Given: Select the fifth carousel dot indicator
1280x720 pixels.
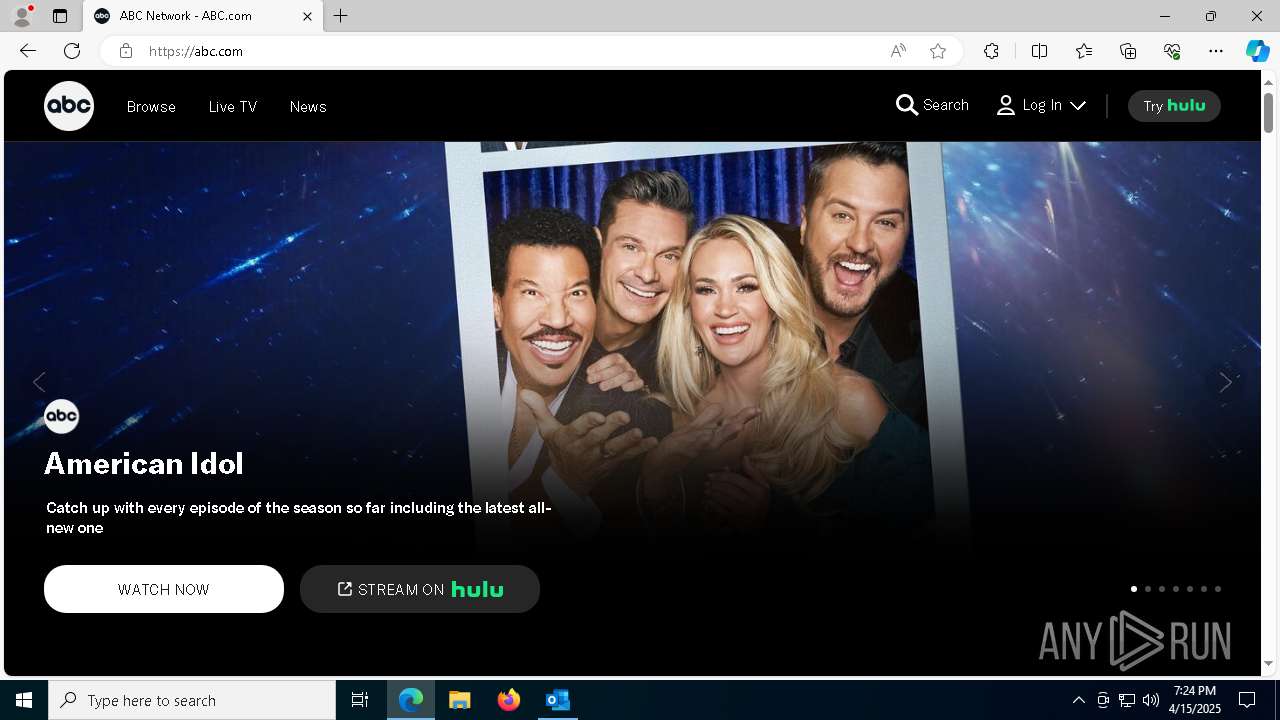Looking at the screenshot, I should 1190,589.
